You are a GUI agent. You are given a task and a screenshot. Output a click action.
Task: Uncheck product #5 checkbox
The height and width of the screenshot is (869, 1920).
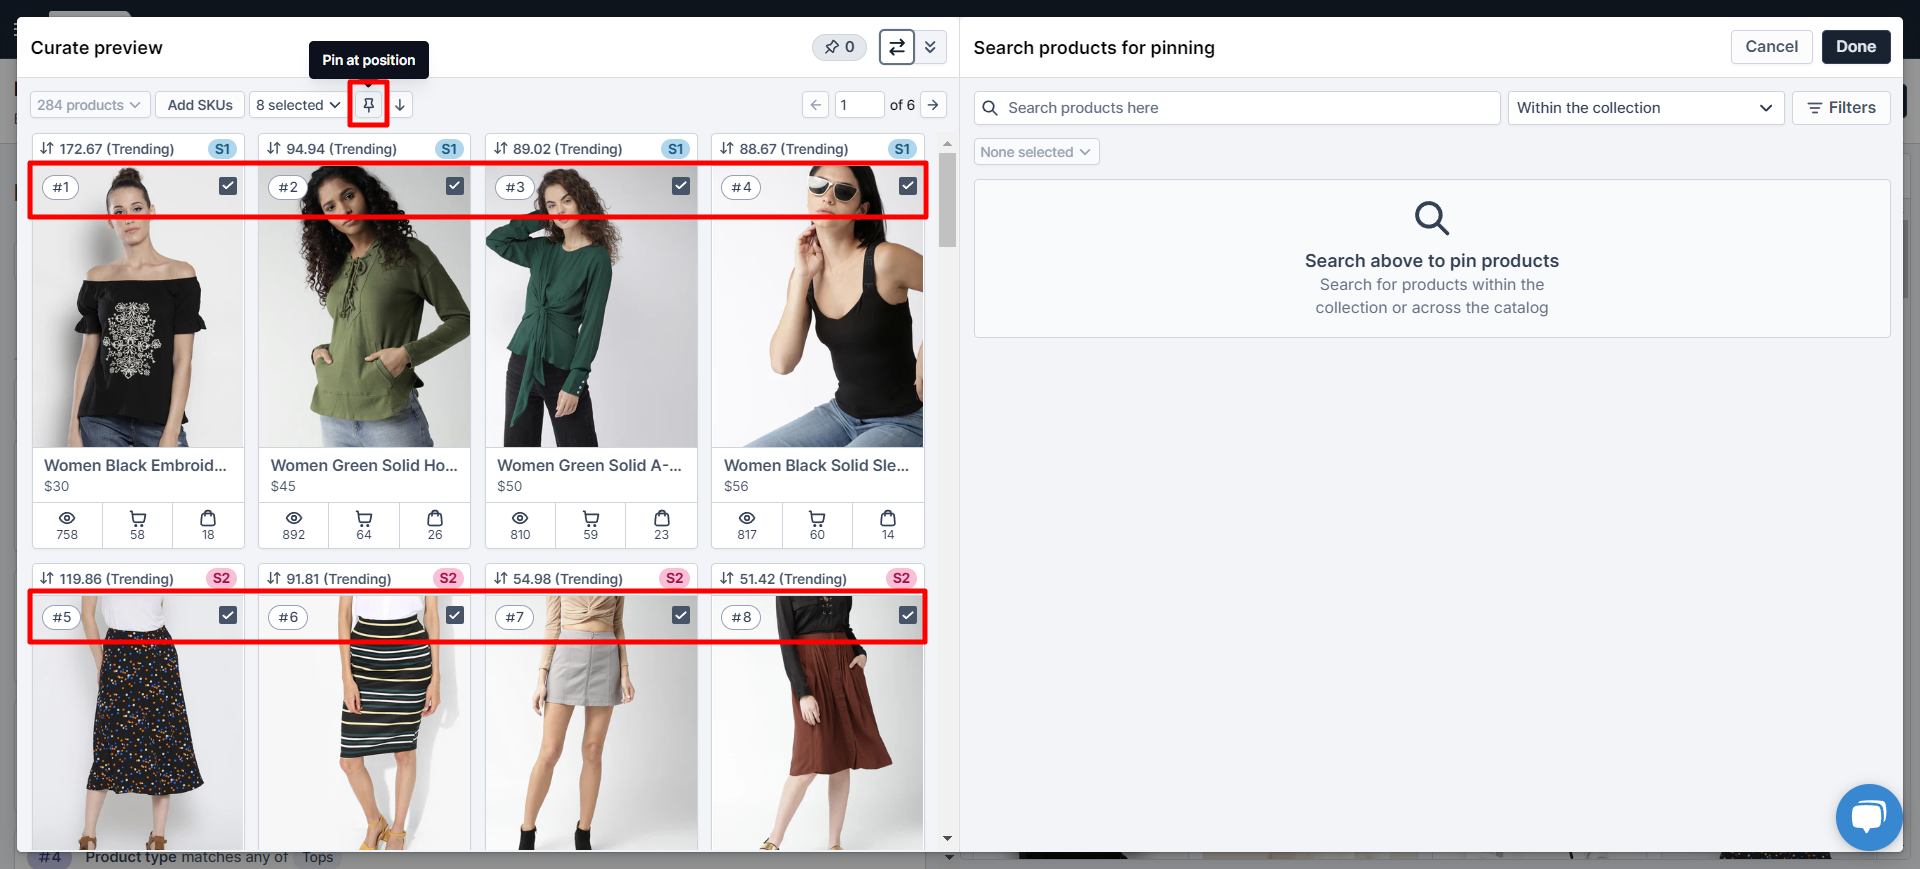tap(228, 616)
